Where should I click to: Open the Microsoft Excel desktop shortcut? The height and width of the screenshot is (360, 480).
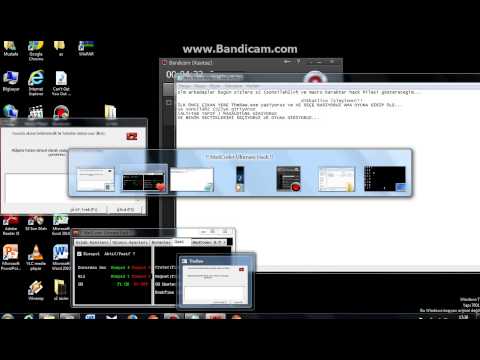[x=61, y=226]
